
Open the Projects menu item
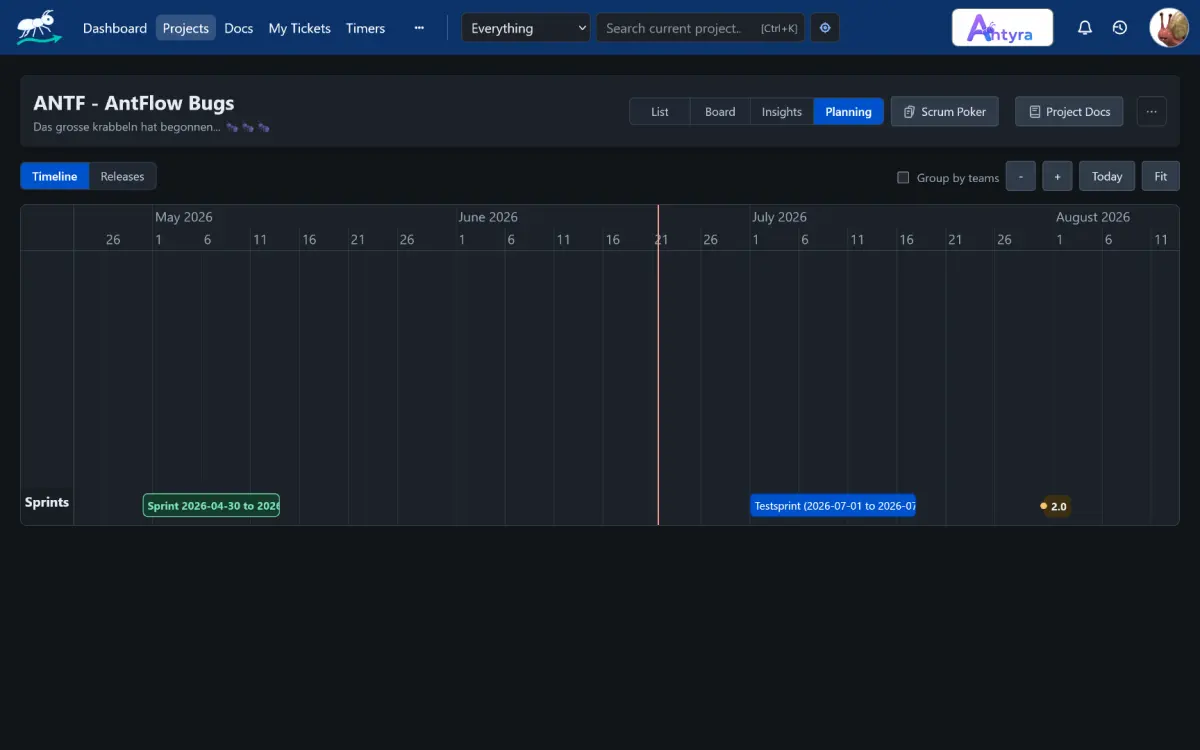click(186, 28)
